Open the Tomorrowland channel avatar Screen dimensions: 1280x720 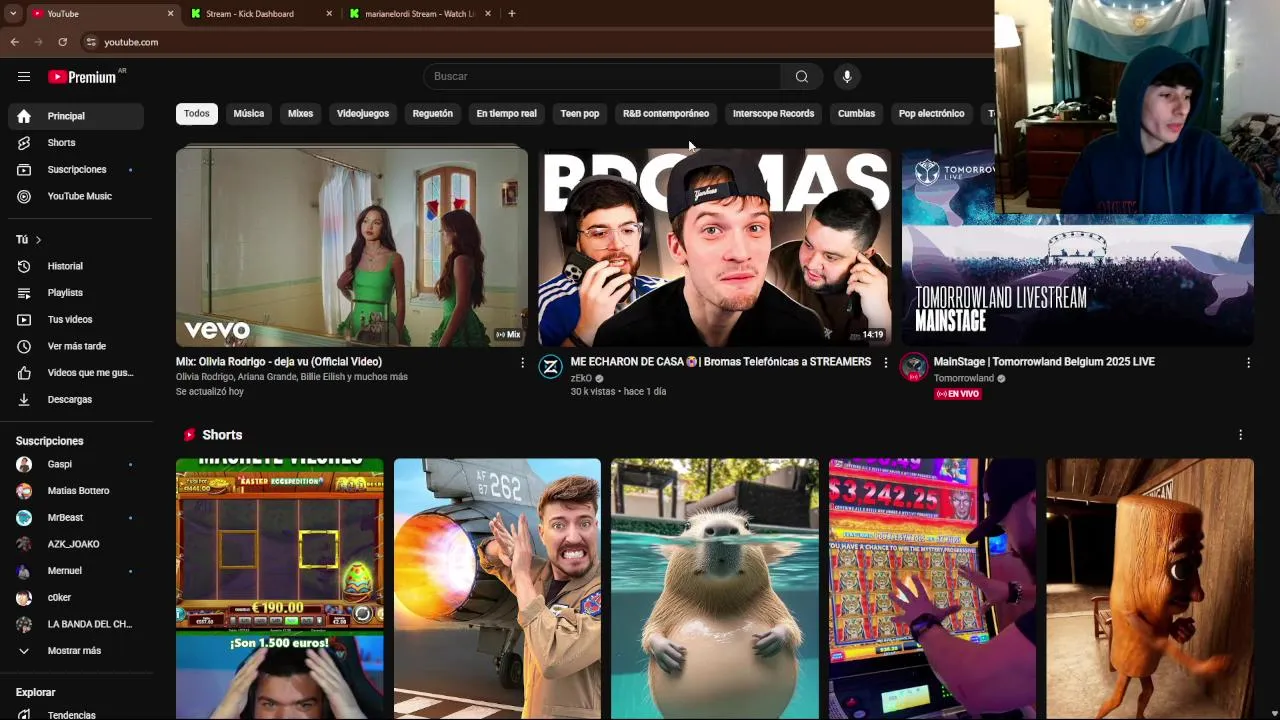[x=914, y=367]
